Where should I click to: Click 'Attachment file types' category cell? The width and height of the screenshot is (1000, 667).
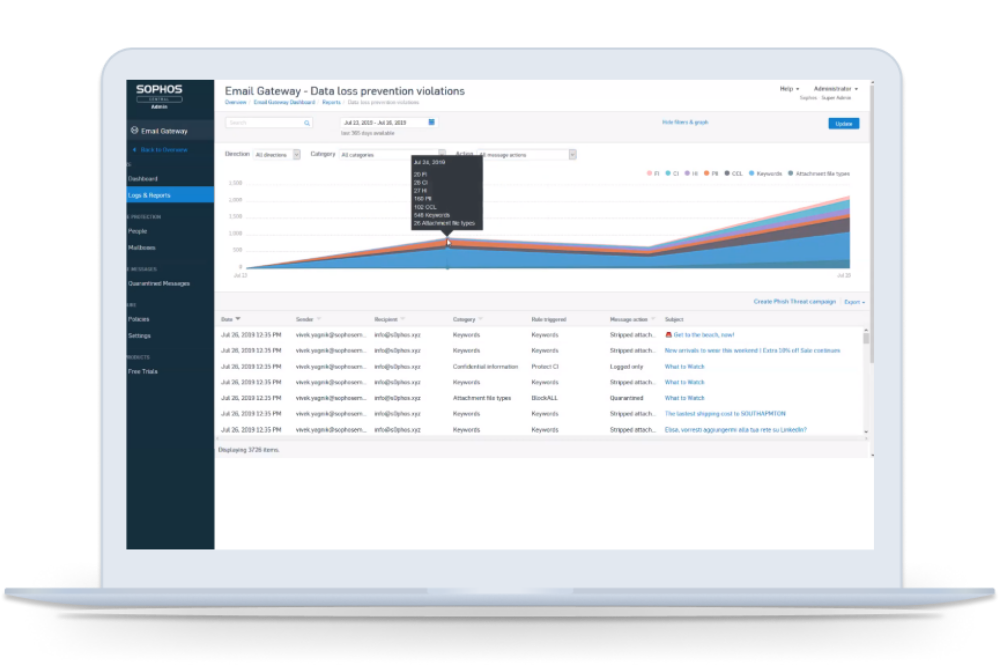click(x=482, y=398)
